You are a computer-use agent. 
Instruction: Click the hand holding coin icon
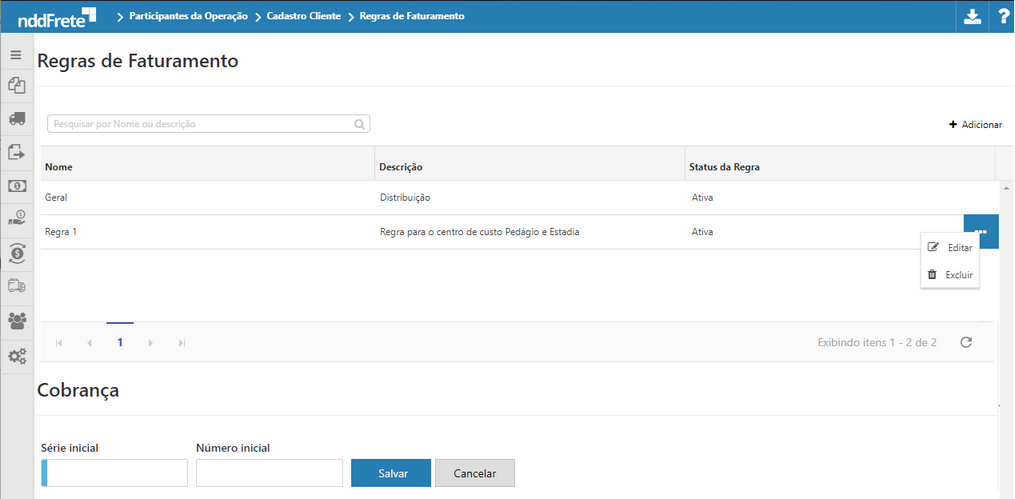(x=16, y=218)
